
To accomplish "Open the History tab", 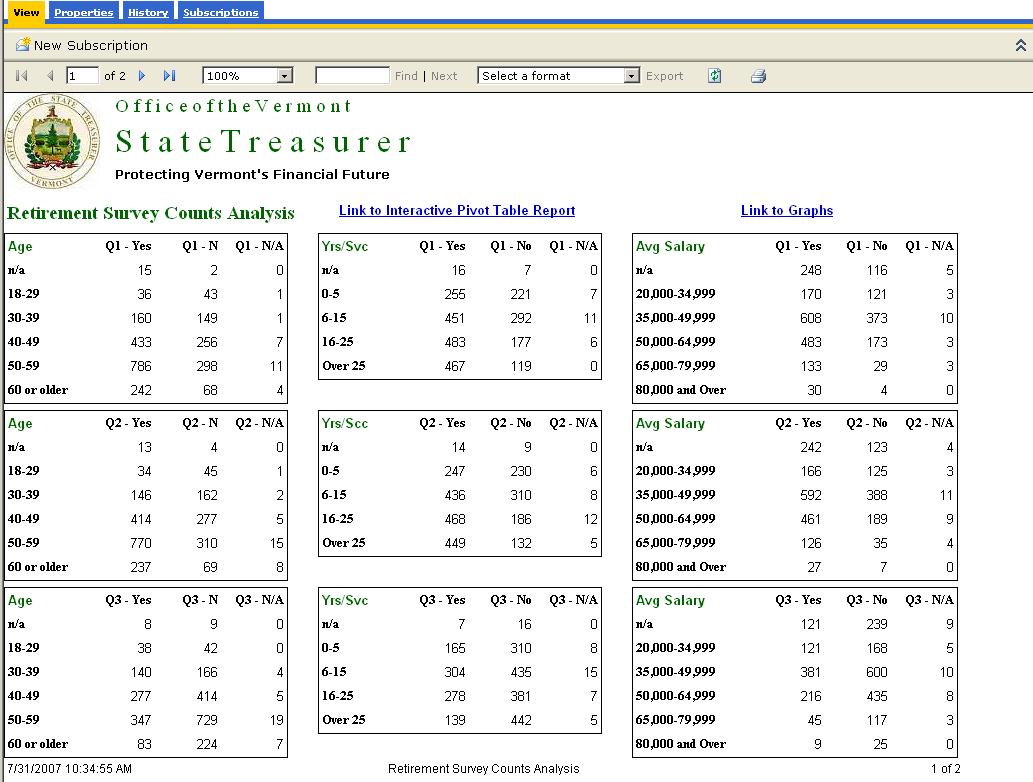I will 148,12.
